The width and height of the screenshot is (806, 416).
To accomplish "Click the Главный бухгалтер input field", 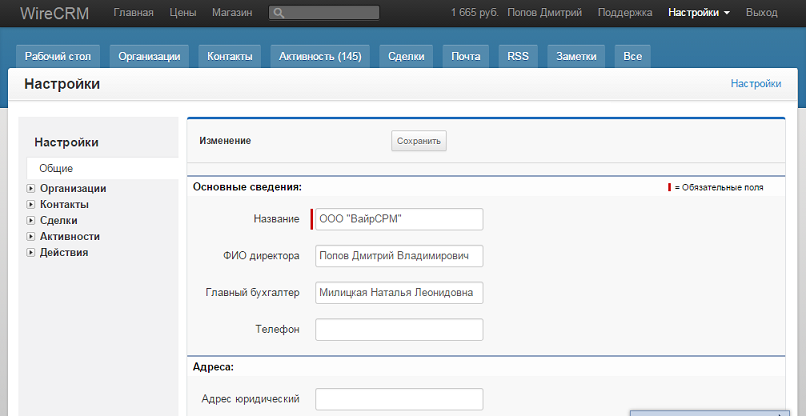I will (x=399, y=293).
